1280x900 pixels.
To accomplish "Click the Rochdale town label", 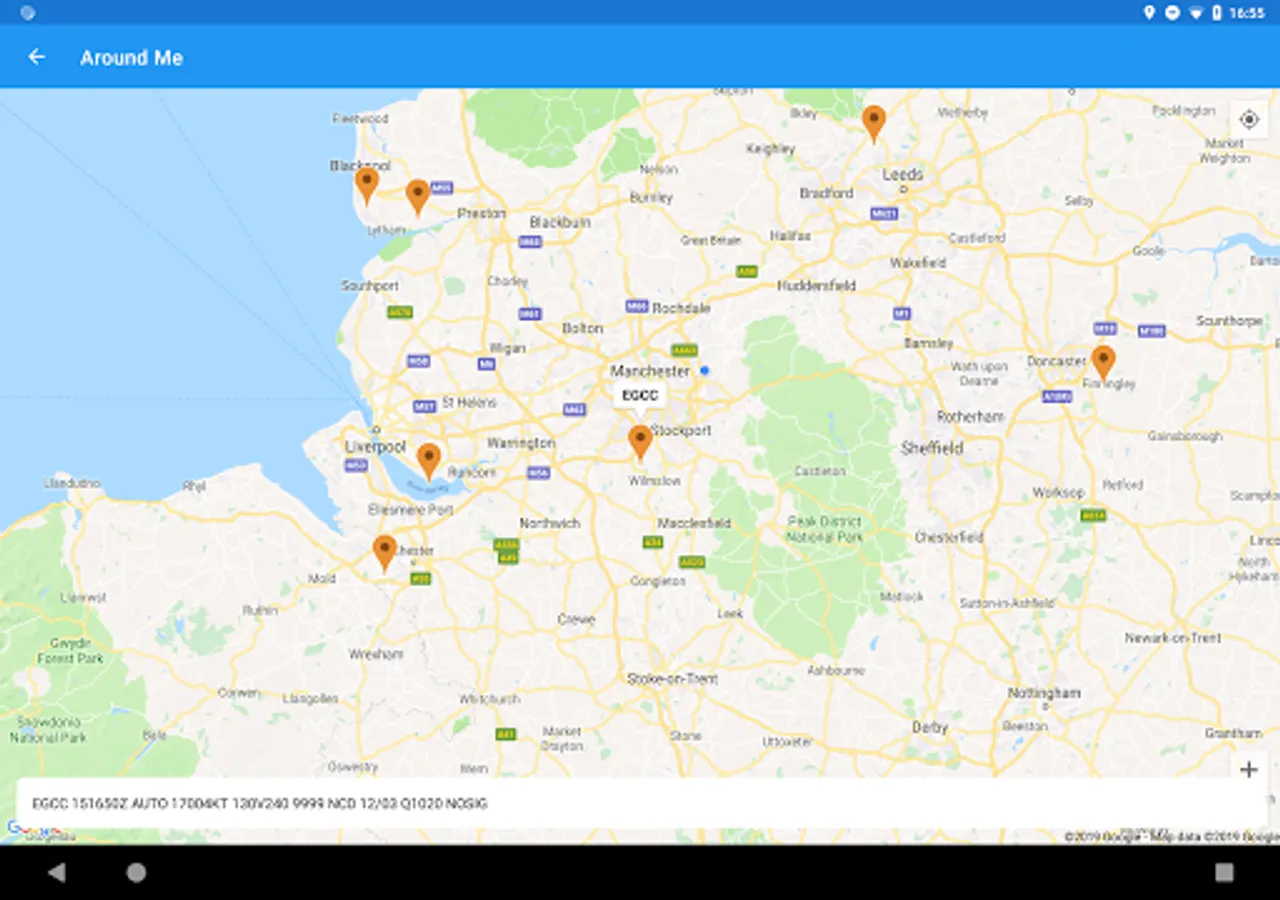I will [x=681, y=308].
